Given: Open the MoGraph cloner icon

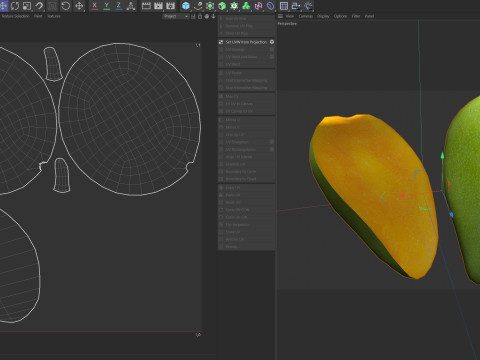Looking at the screenshot, I should click(x=246, y=6).
